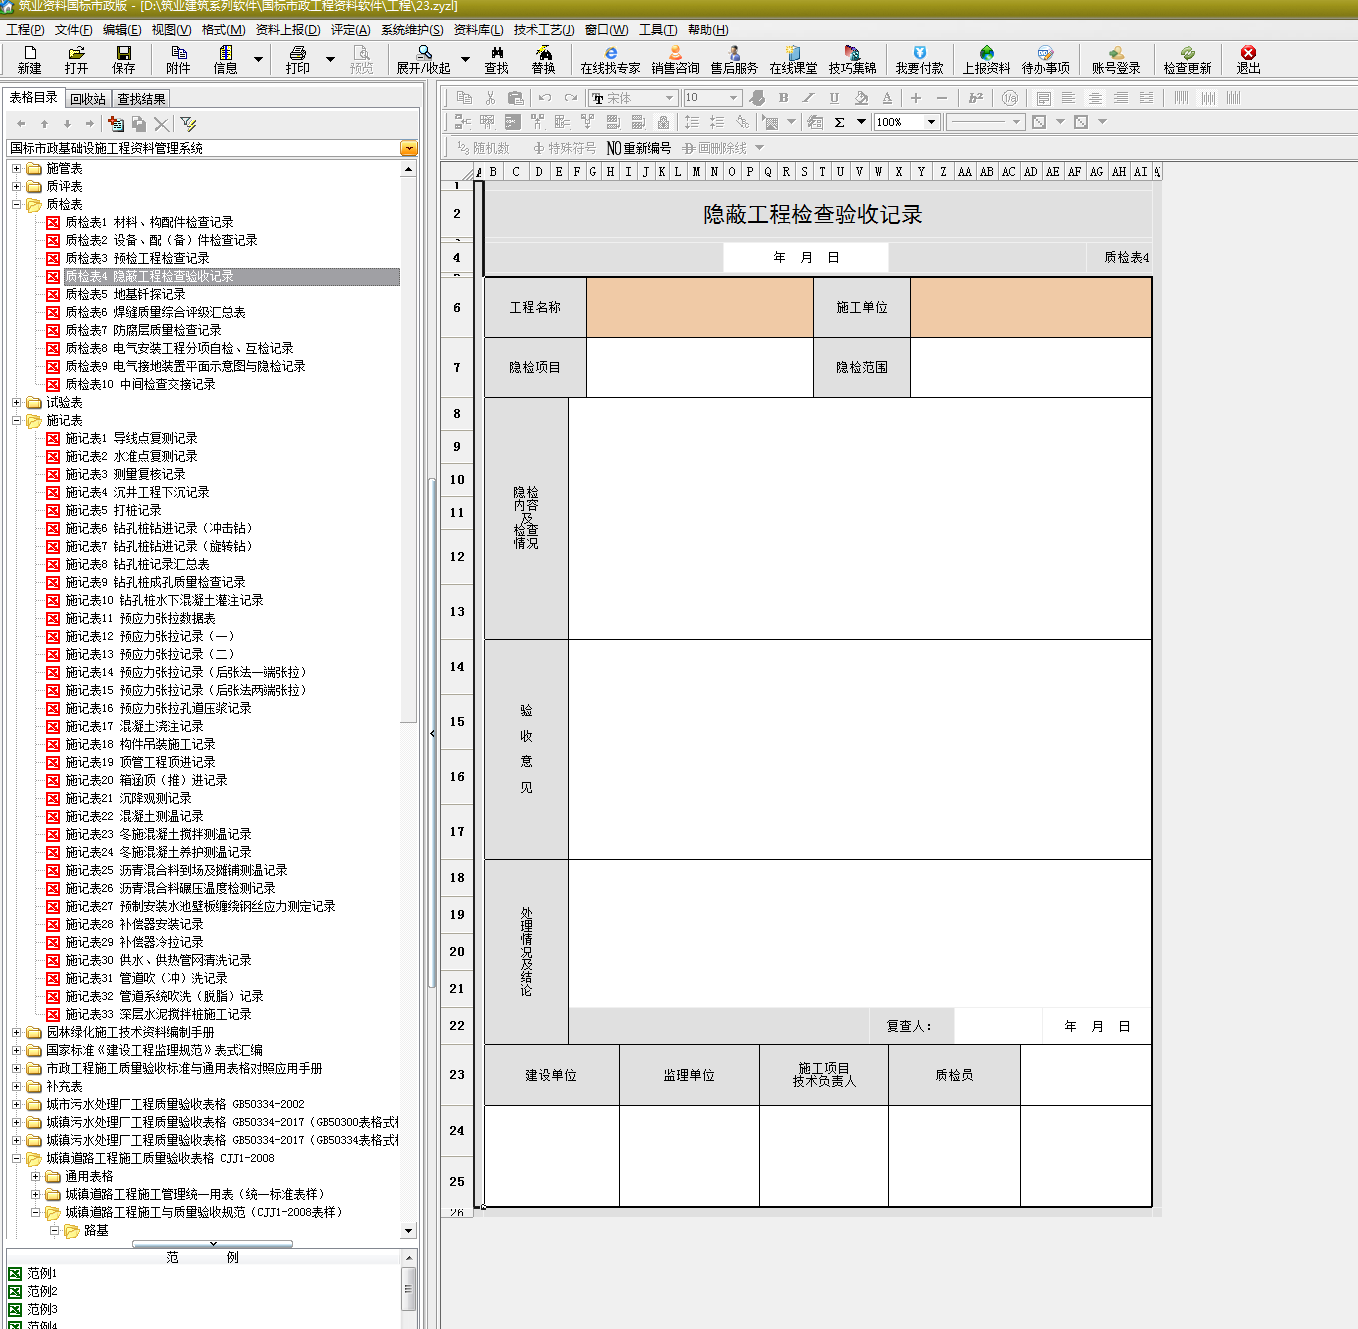Open the 宋体 font name dropdown
1358x1329 pixels.
pyautogui.click(x=669, y=98)
